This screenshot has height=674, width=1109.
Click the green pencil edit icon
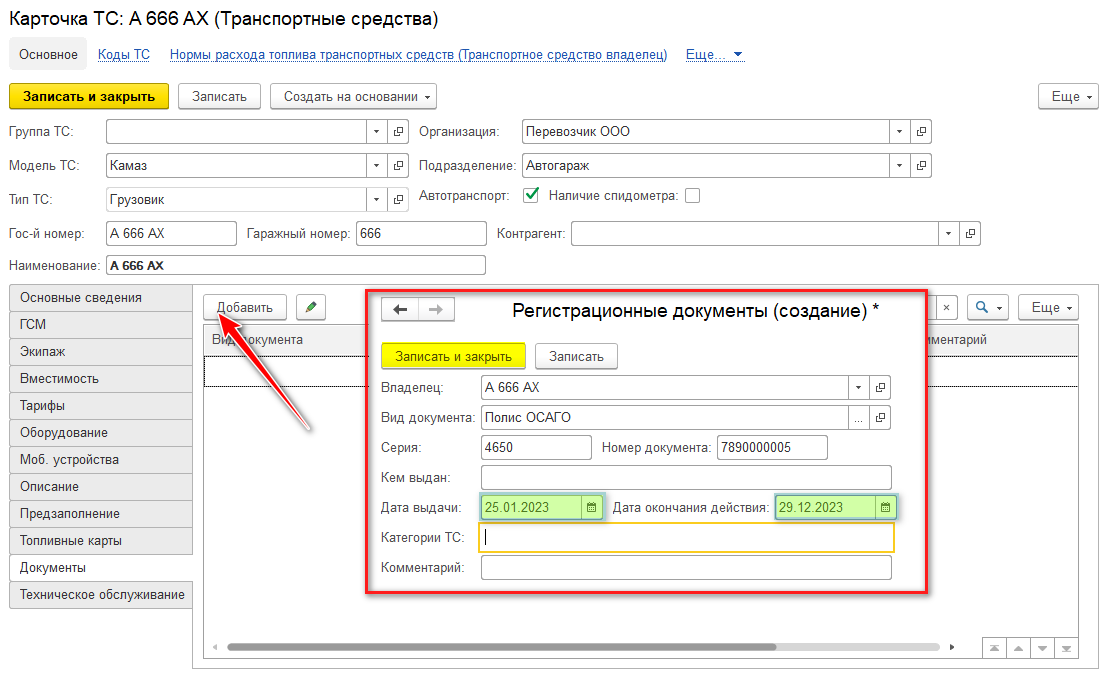(x=312, y=307)
